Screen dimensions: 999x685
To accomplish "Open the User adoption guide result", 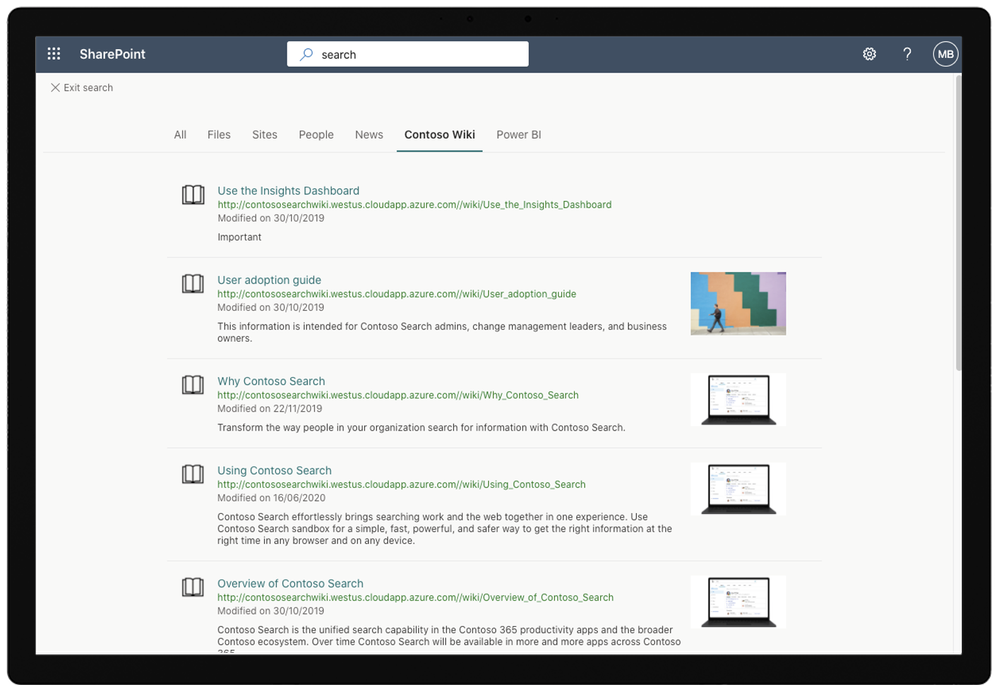I will point(269,280).
